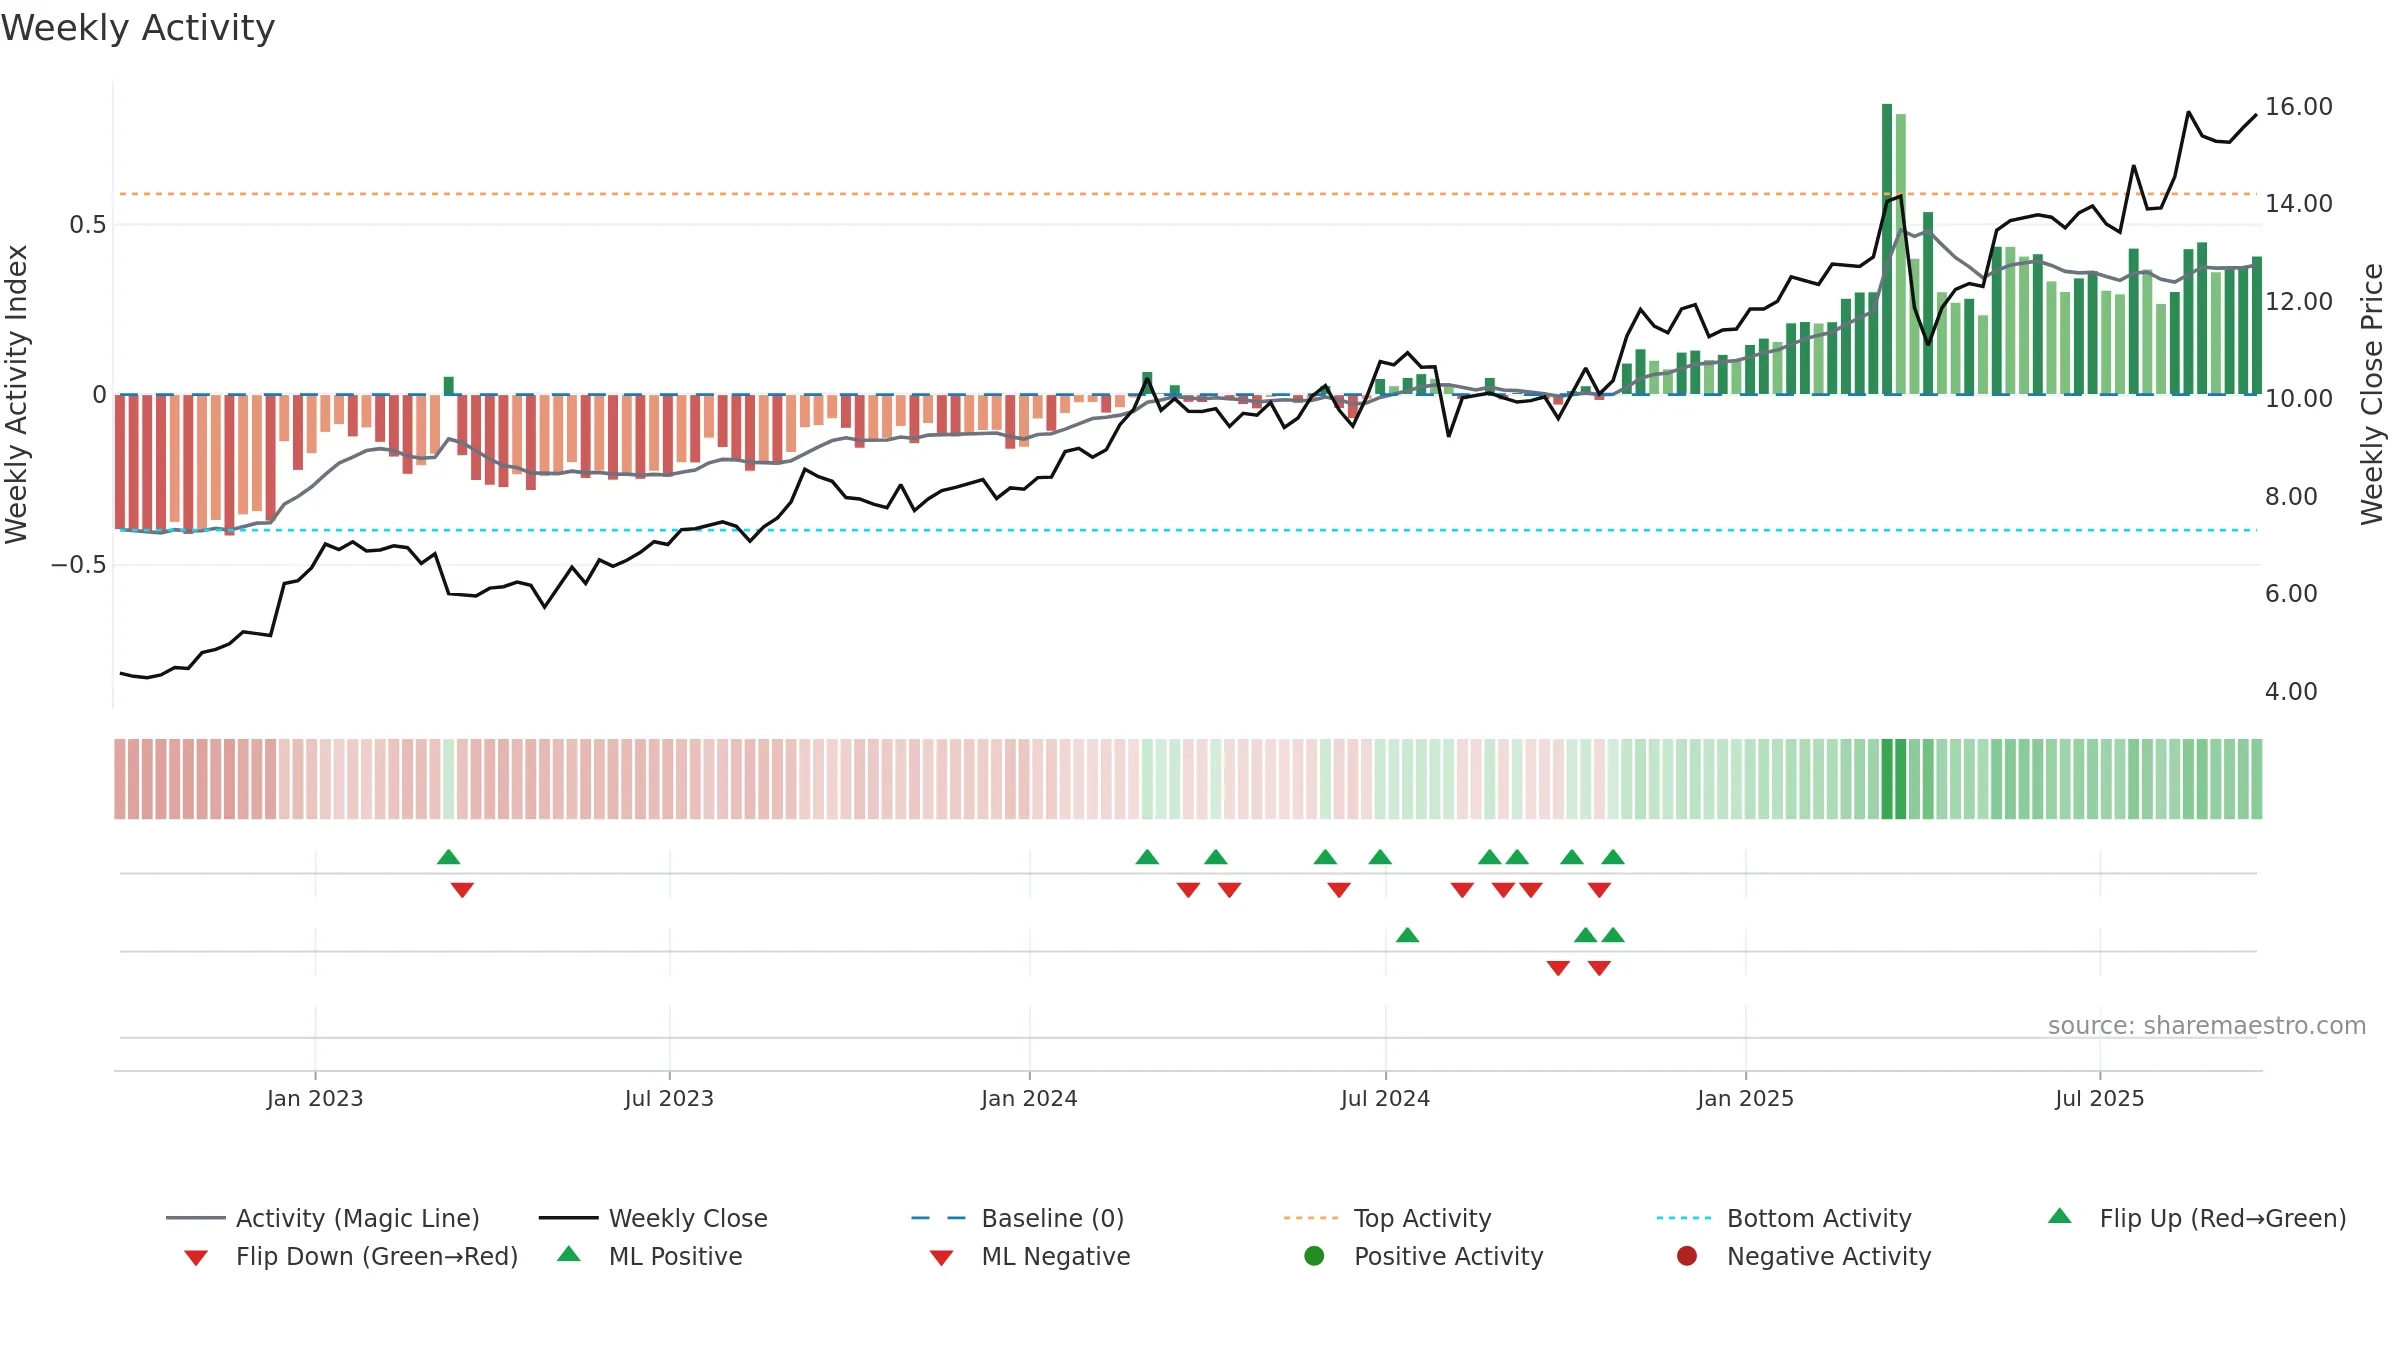Toggle the Activity (Magic Line) legend entry
Screen dimensions: 2400x1350
click(x=322, y=1218)
